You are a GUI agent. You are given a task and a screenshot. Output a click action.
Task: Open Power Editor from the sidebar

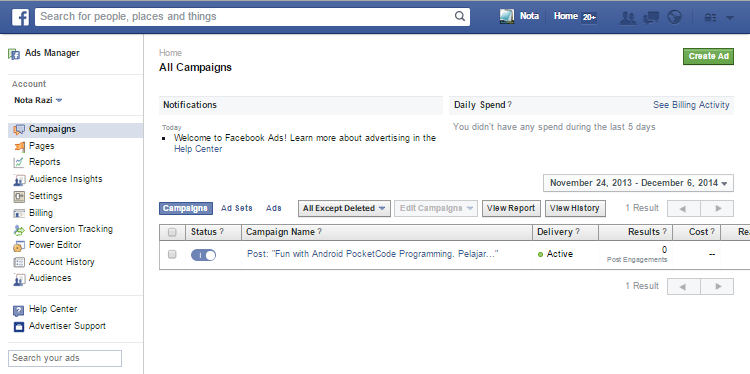(x=55, y=245)
